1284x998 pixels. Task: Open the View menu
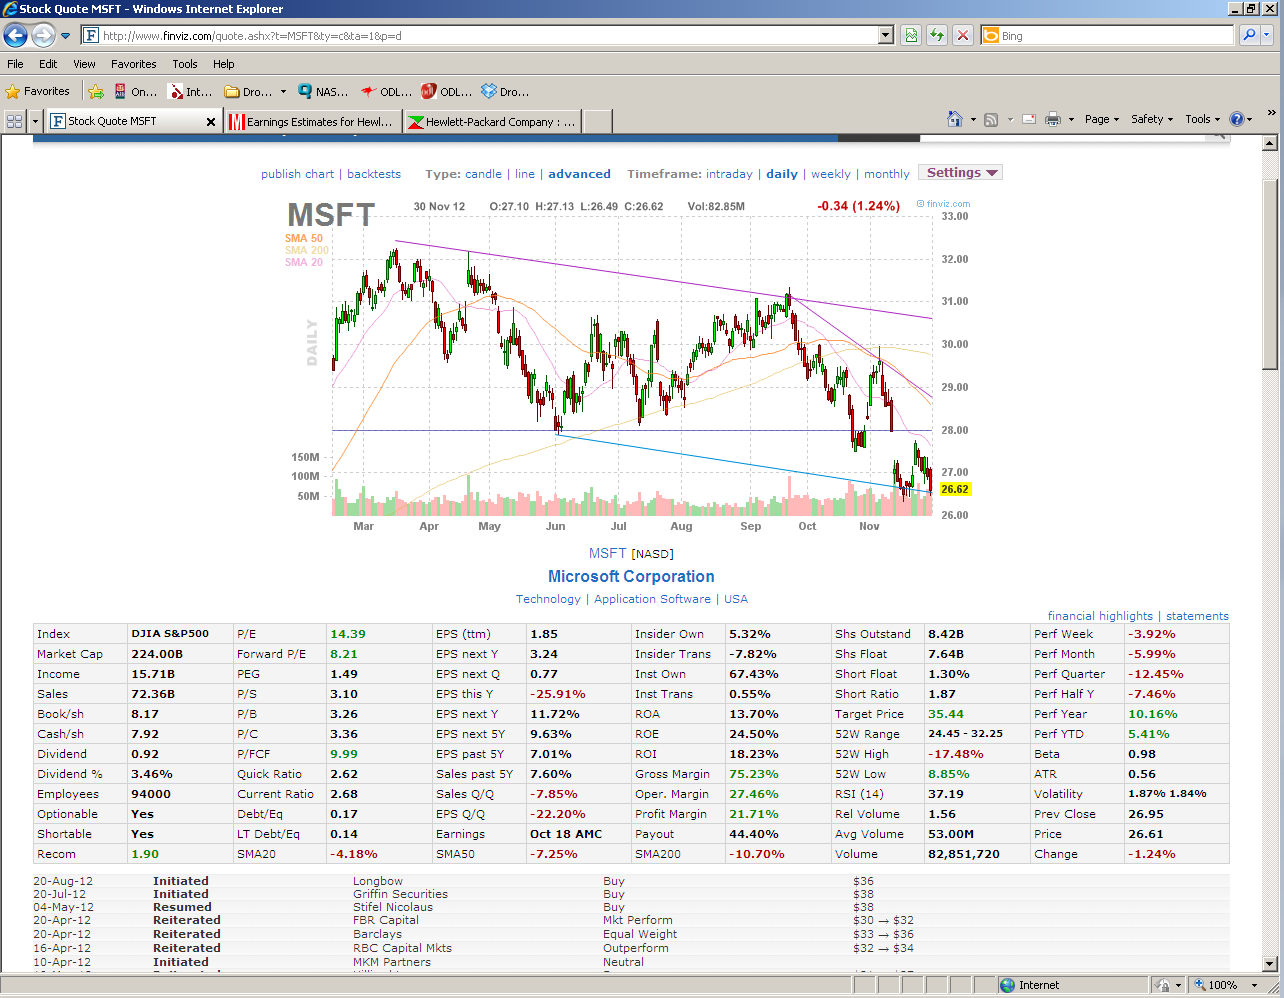[x=84, y=64]
